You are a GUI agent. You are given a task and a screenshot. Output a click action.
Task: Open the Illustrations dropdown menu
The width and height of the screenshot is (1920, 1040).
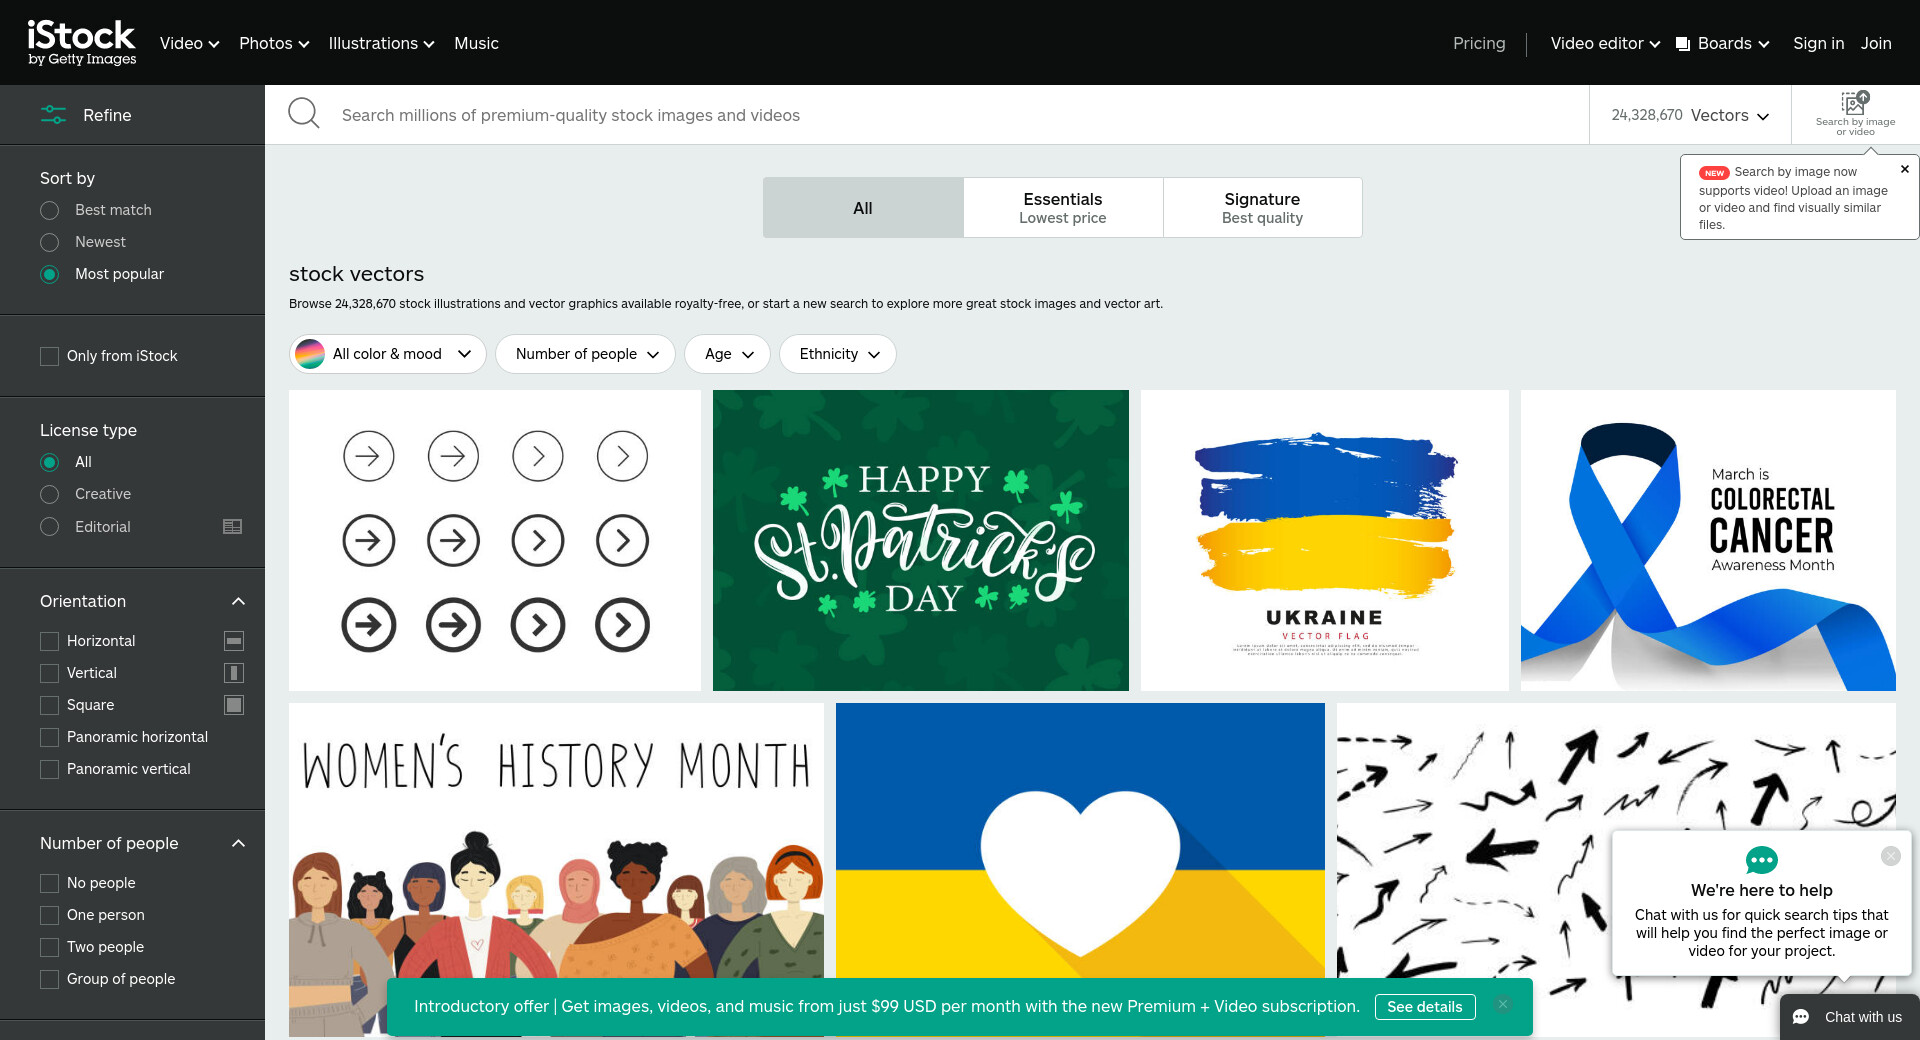[381, 43]
